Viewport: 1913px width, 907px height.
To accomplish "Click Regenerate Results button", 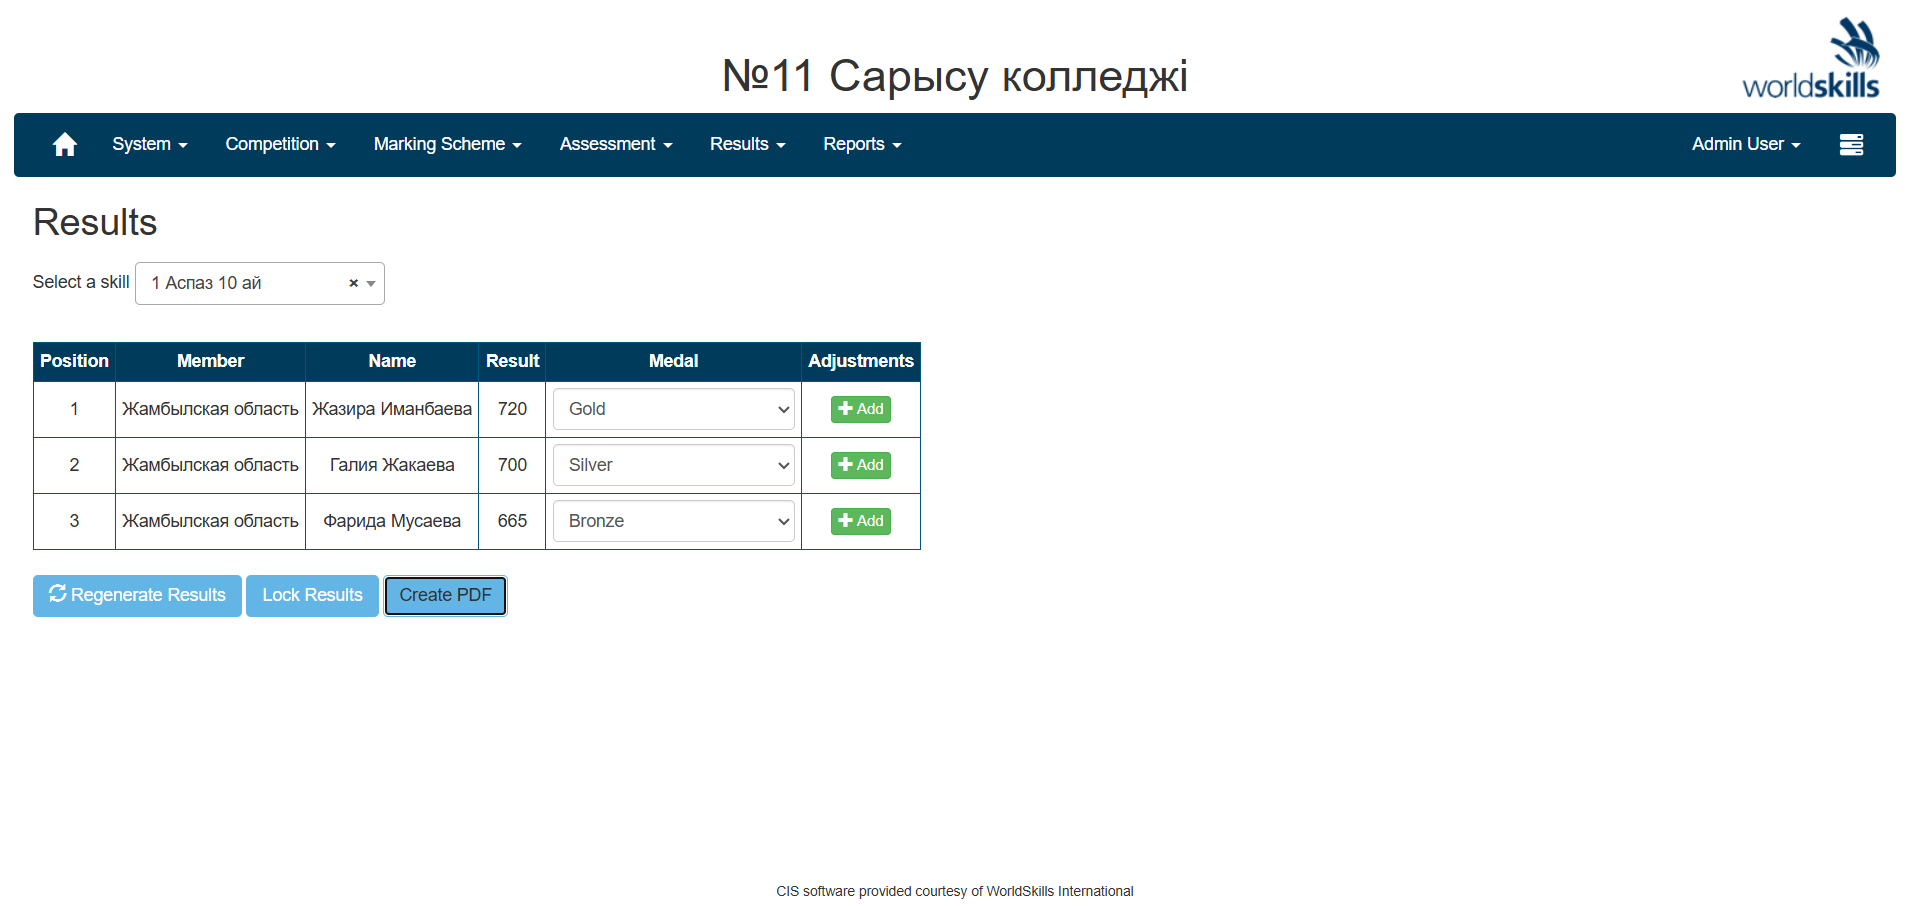I will tap(137, 596).
